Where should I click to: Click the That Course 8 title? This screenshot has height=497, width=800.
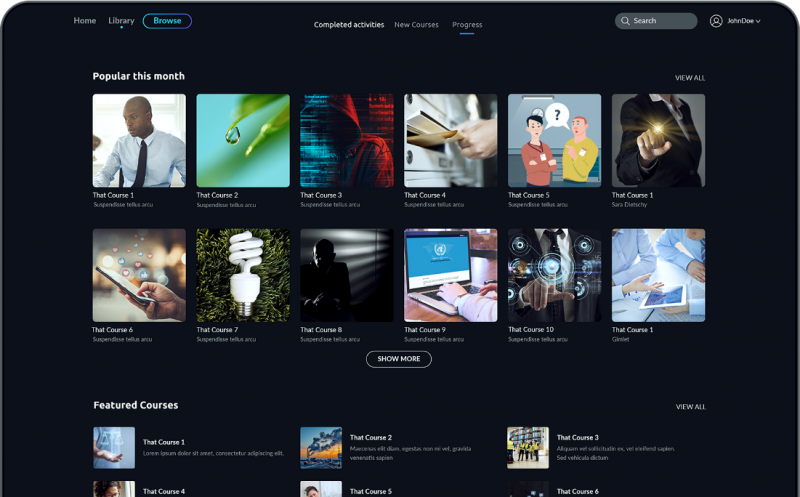point(321,330)
